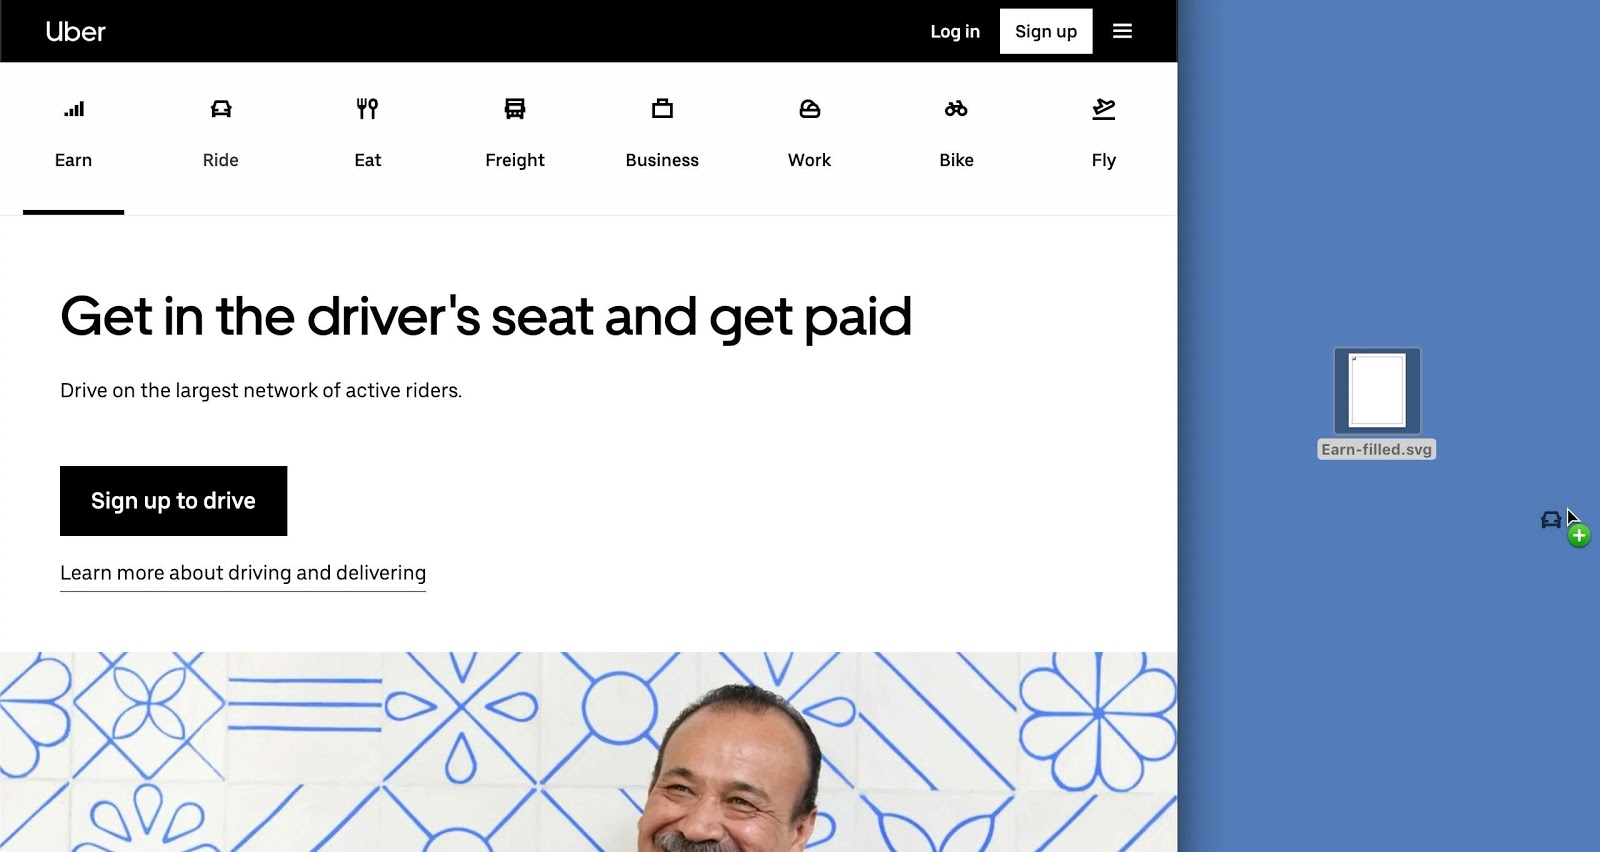Screen dimensions: 1600x852
Task: Select the Earn-filled.svg file icon on desktop
Action: click(1377, 391)
